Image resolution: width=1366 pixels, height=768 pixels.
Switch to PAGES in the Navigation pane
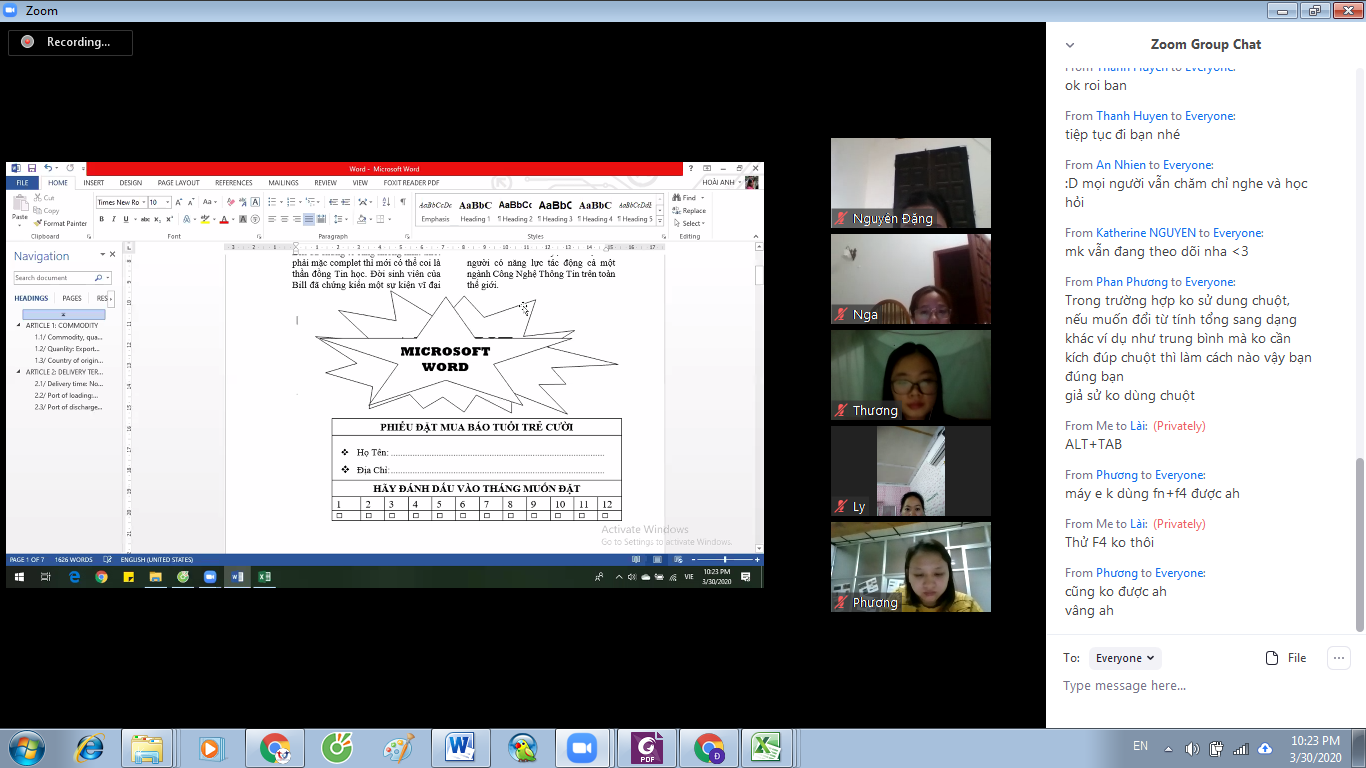pyautogui.click(x=72, y=298)
